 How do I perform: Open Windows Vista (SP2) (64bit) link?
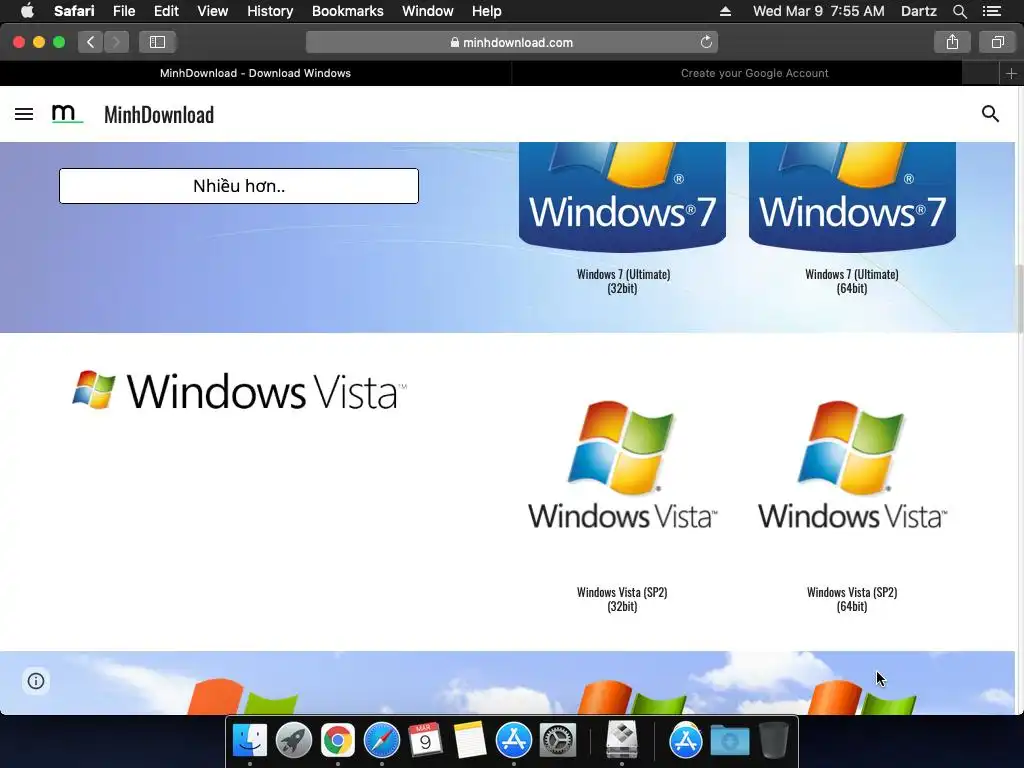point(852,599)
